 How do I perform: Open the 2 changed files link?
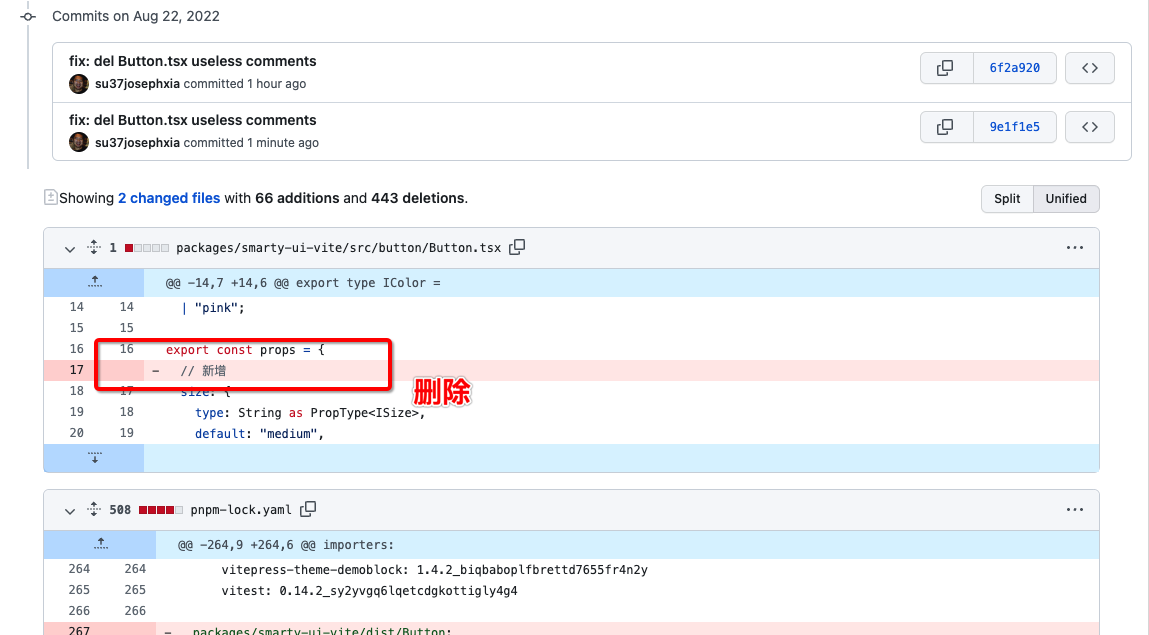click(x=168, y=198)
